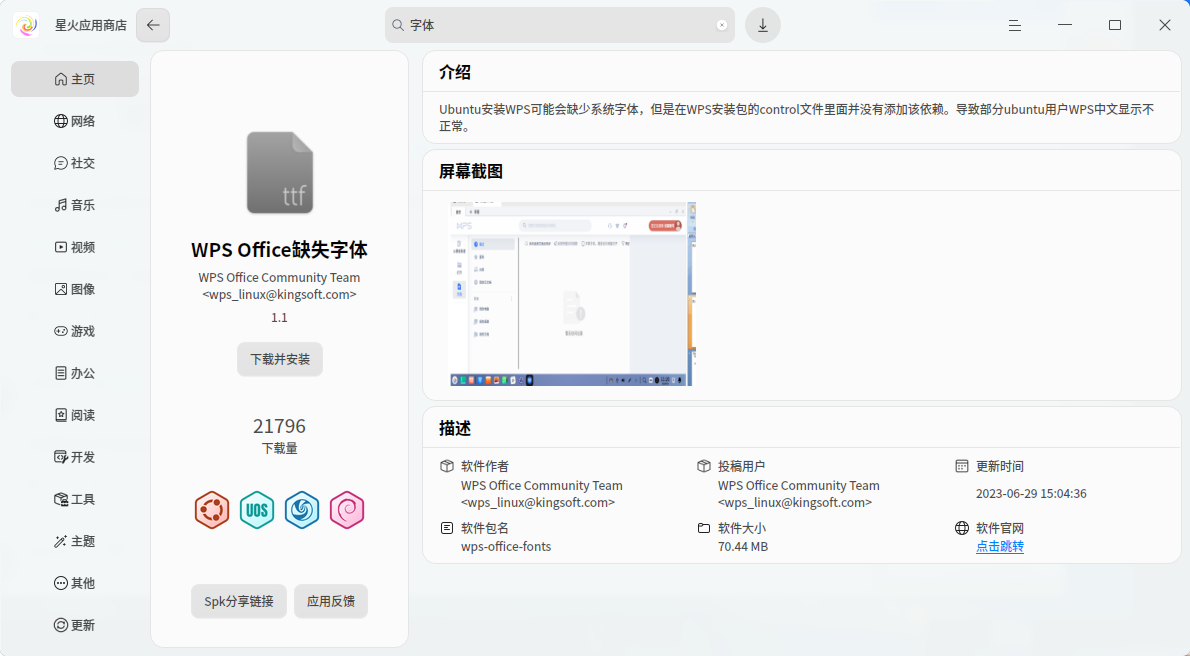The image size is (1190, 656).
Task: Open the 图像 category
Action: 75,289
